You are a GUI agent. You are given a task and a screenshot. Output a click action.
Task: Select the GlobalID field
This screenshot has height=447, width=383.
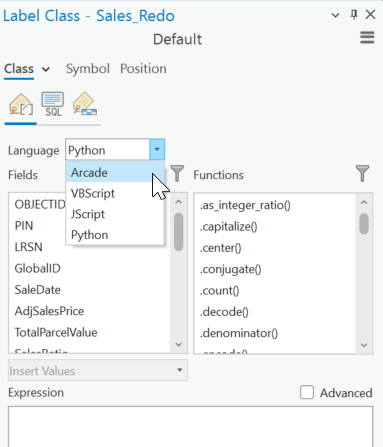coord(38,268)
